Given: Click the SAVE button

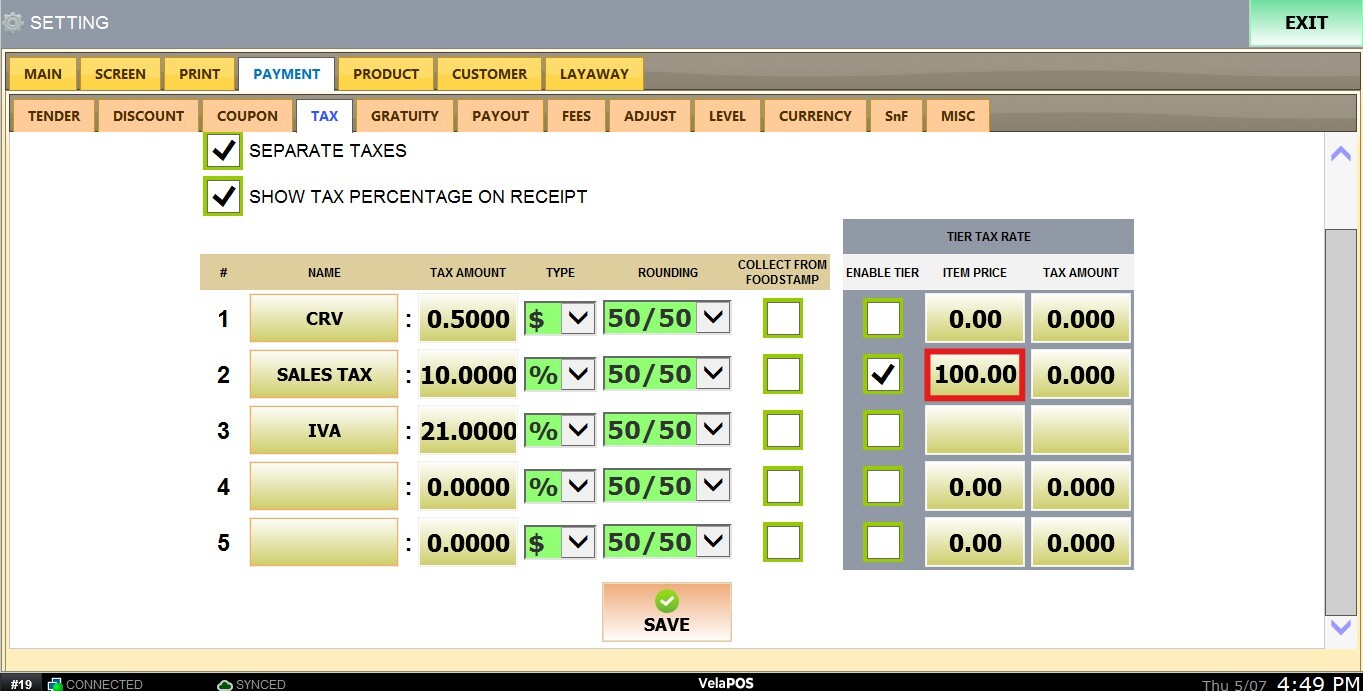Looking at the screenshot, I should coord(667,612).
